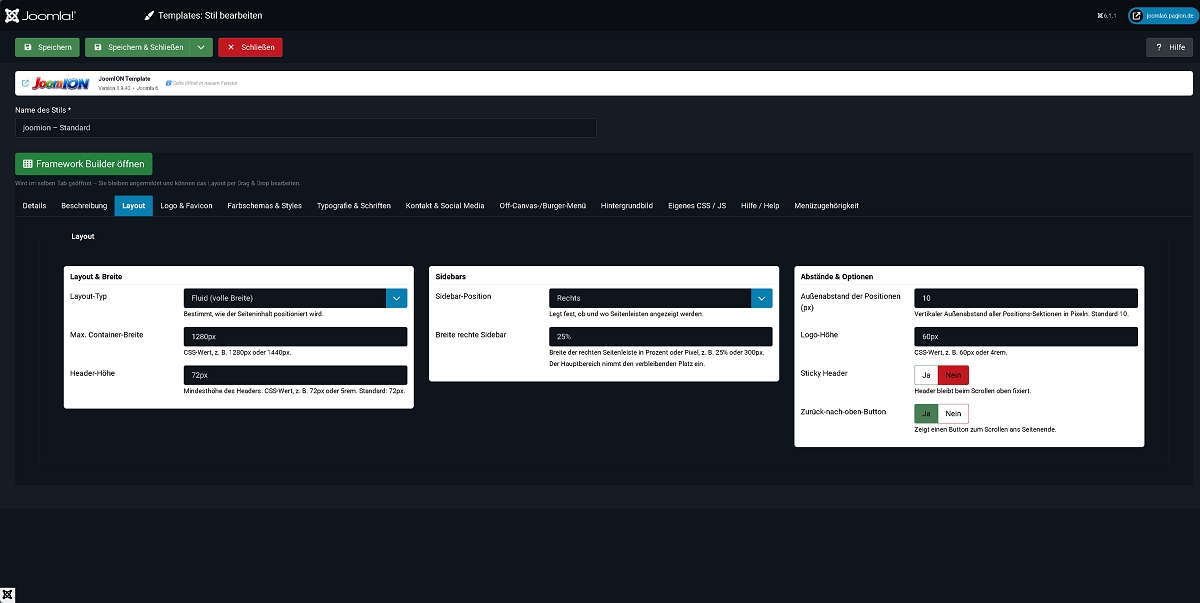
Task: Focus the Name des Stils input
Action: pos(306,128)
